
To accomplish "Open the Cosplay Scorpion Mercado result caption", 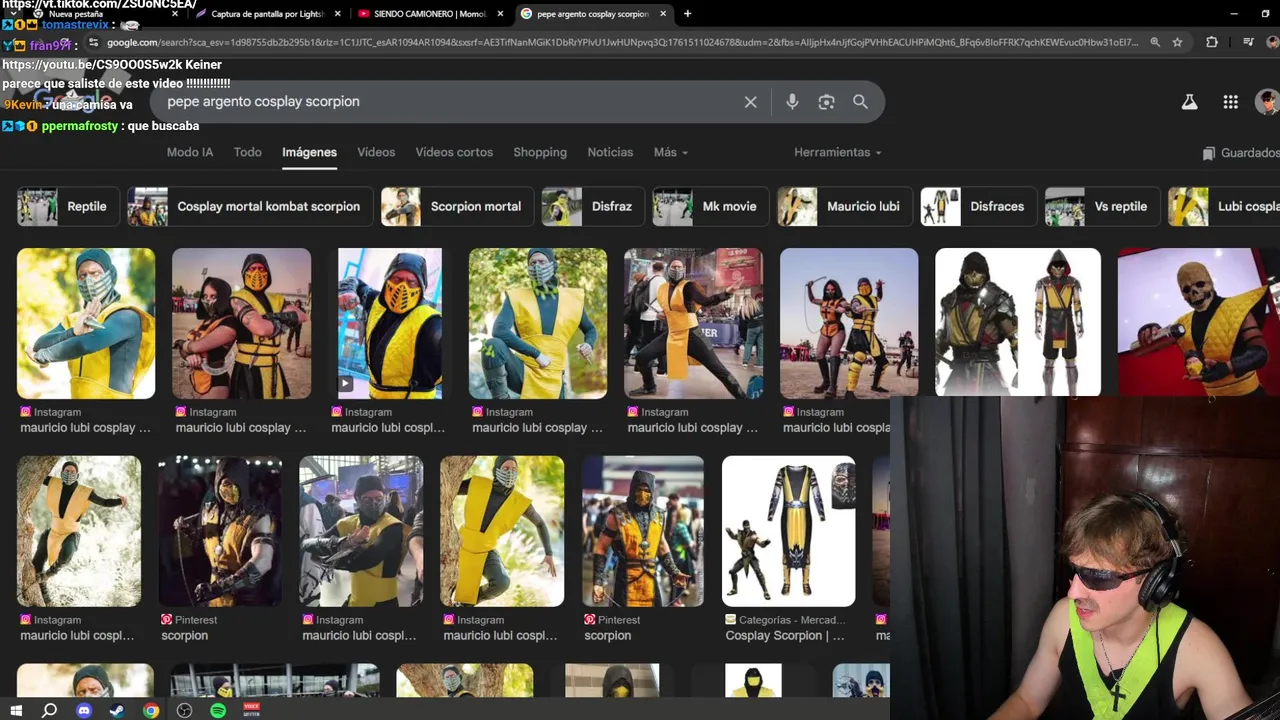I will point(785,636).
